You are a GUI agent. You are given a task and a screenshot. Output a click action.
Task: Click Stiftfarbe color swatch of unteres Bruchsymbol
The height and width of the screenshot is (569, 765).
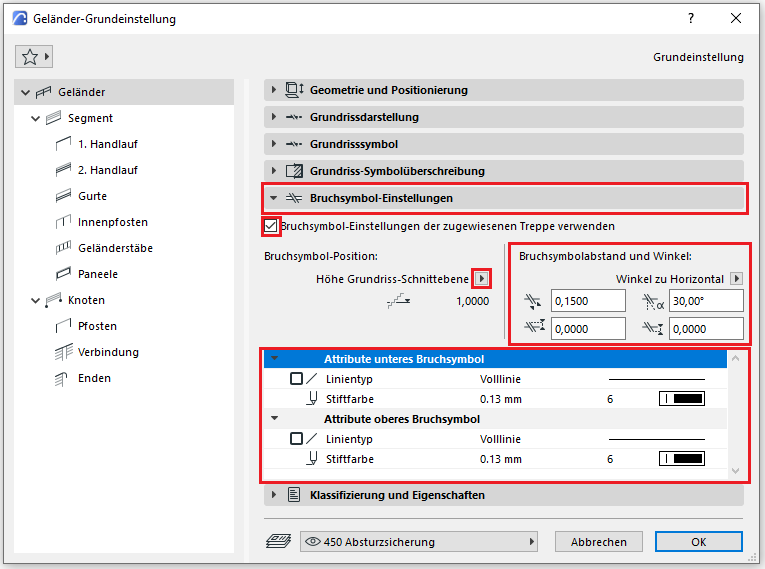tap(681, 400)
